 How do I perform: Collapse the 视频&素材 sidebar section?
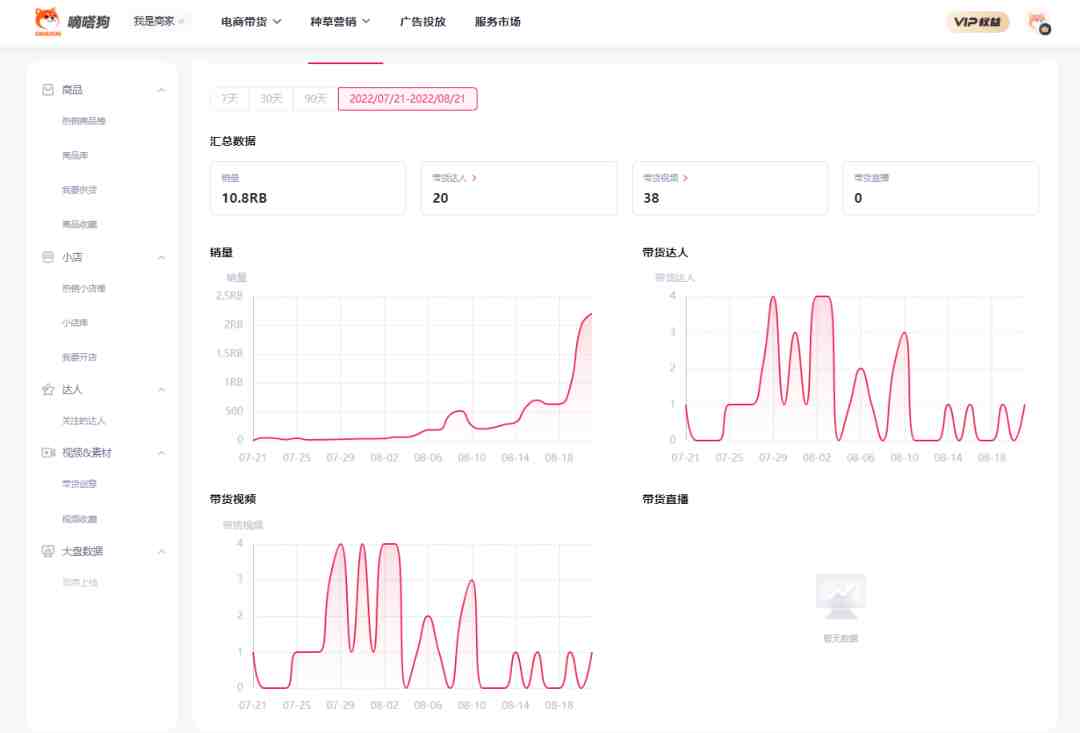coord(161,453)
